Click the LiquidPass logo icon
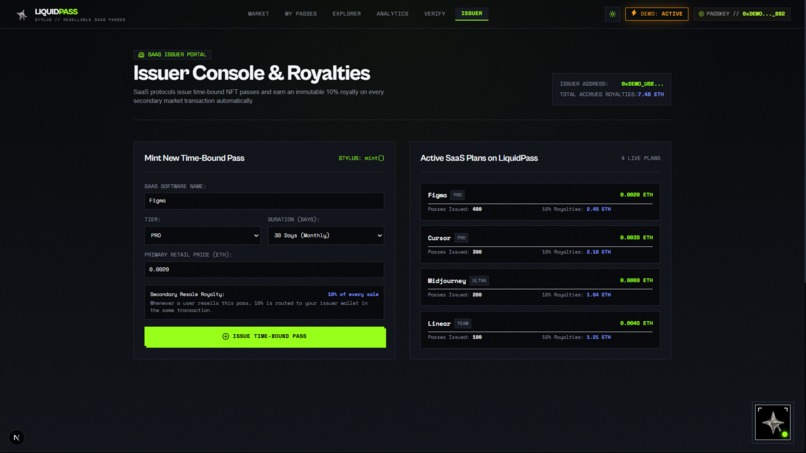 point(22,15)
